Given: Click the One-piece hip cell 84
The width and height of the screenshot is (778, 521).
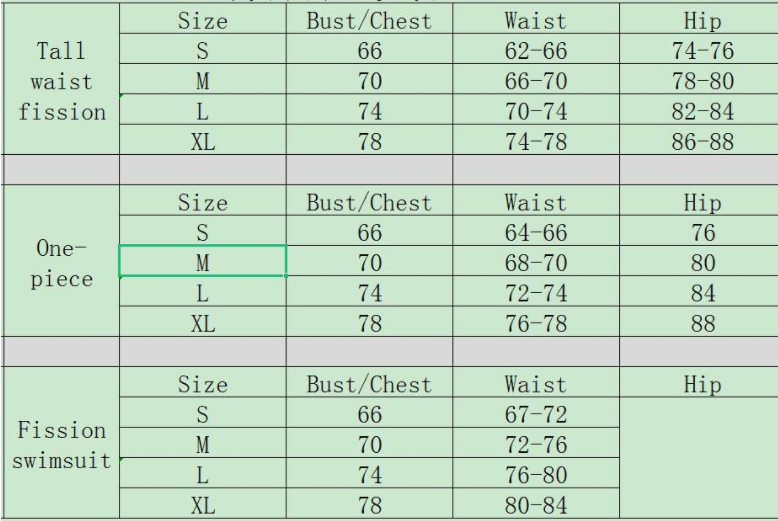Looking at the screenshot, I should pyautogui.click(x=700, y=293).
